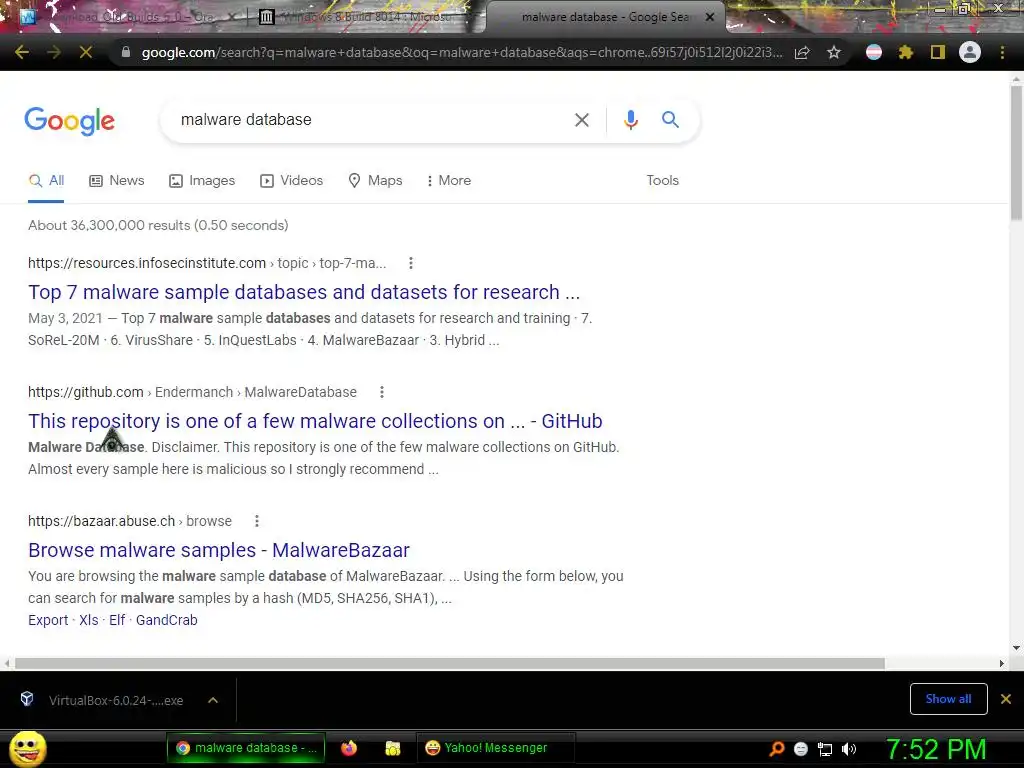The height and width of the screenshot is (768, 1024).
Task: Submit search with magnifier icon
Action: click(x=670, y=120)
